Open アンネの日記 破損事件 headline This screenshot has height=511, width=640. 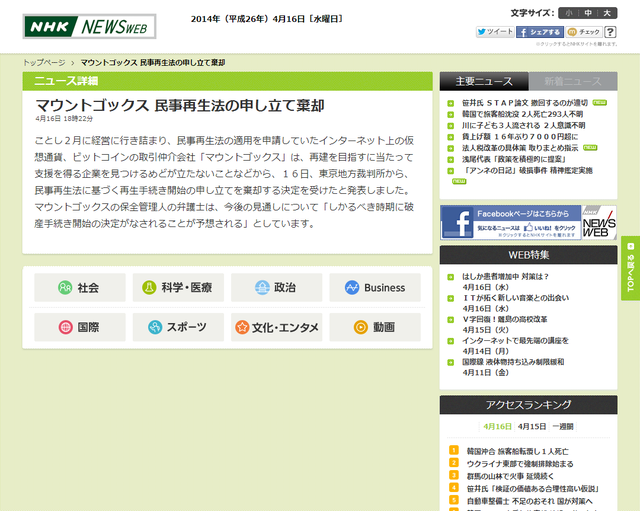(527, 170)
